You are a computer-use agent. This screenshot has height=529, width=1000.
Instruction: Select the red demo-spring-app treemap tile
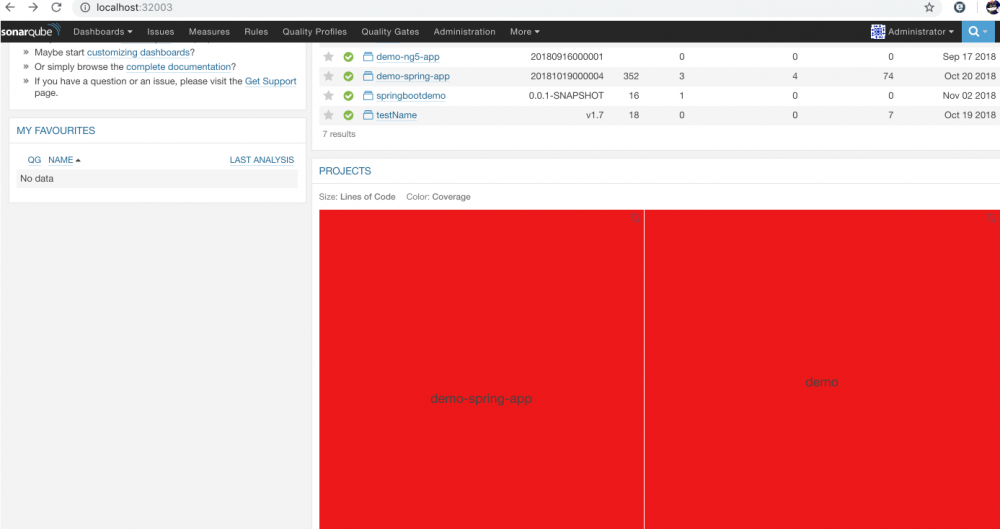click(x=482, y=369)
